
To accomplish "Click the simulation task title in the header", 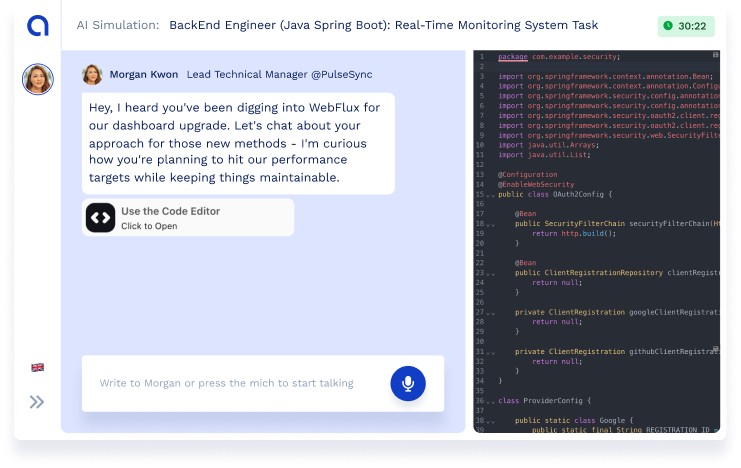I will pos(383,25).
